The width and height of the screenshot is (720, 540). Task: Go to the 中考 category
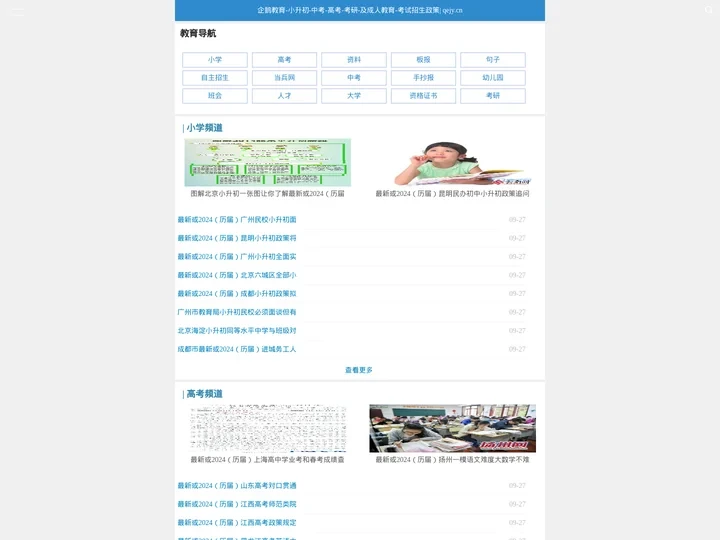pos(354,78)
